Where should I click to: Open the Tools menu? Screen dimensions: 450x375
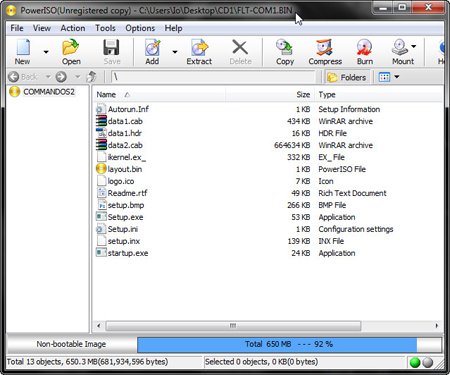[105, 28]
